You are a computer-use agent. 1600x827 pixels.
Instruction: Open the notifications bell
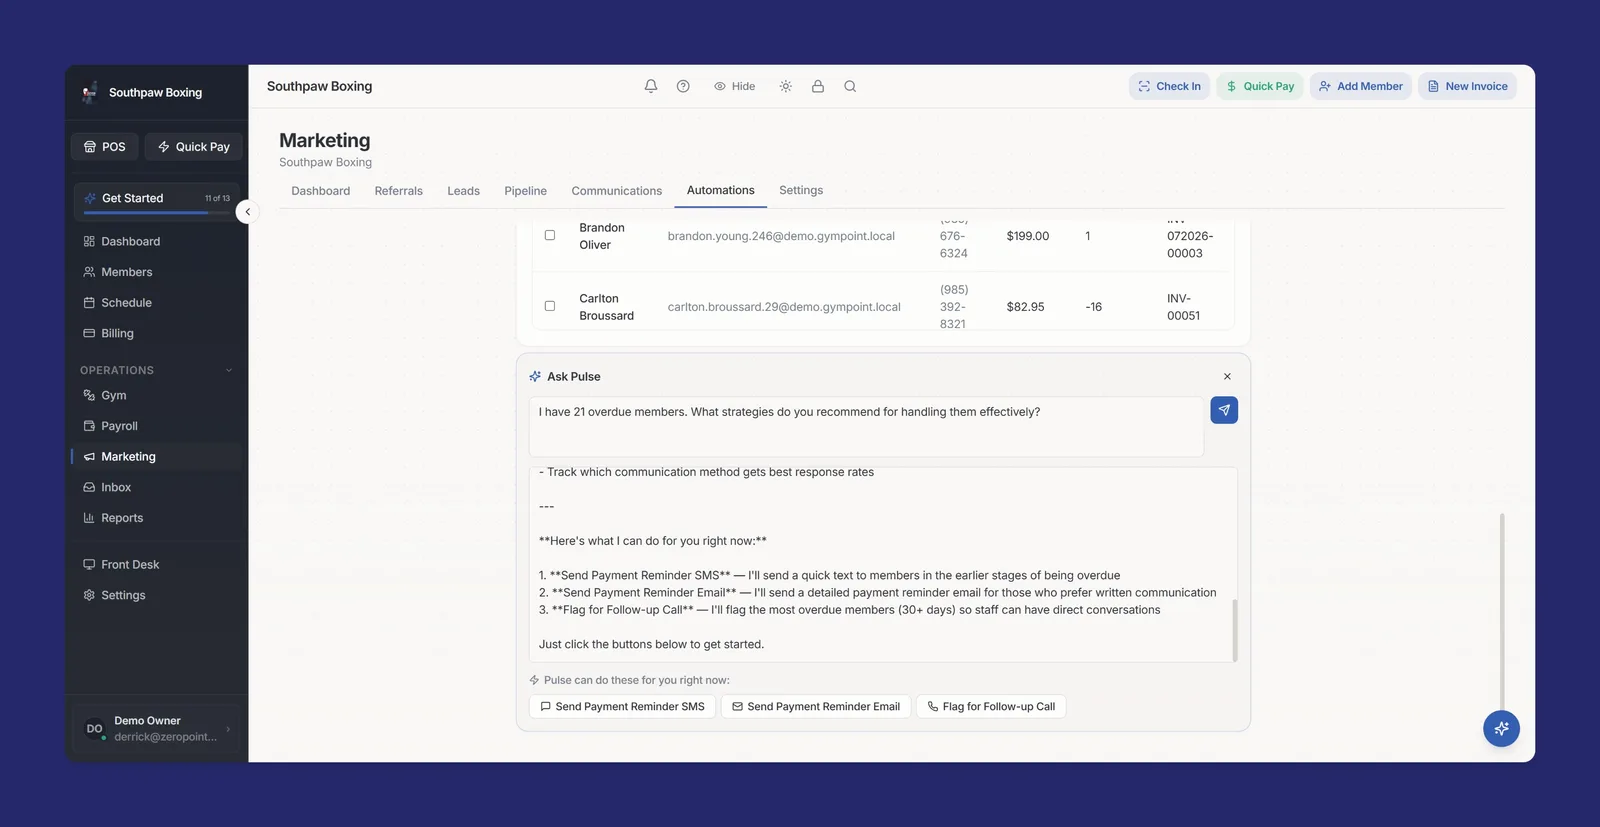click(651, 86)
